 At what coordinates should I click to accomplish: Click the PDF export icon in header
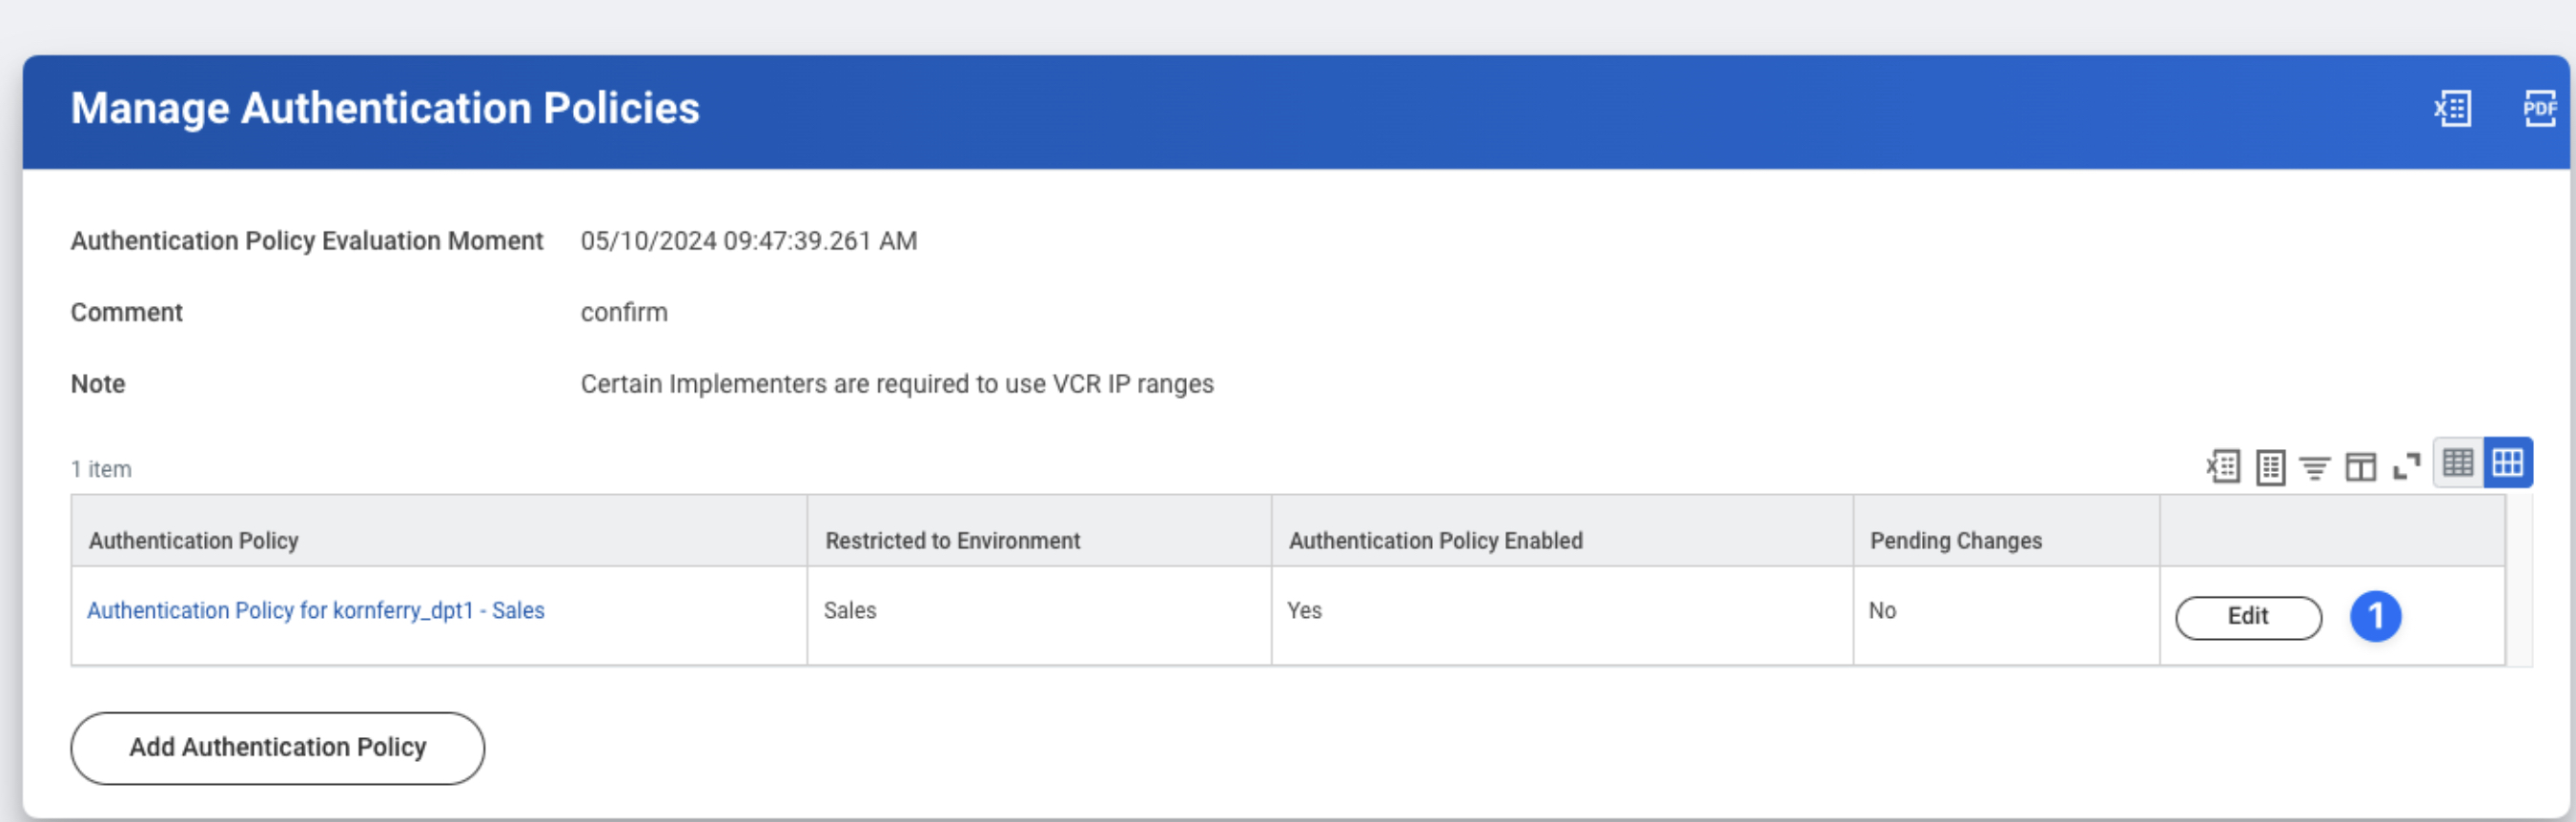click(x=2538, y=108)
